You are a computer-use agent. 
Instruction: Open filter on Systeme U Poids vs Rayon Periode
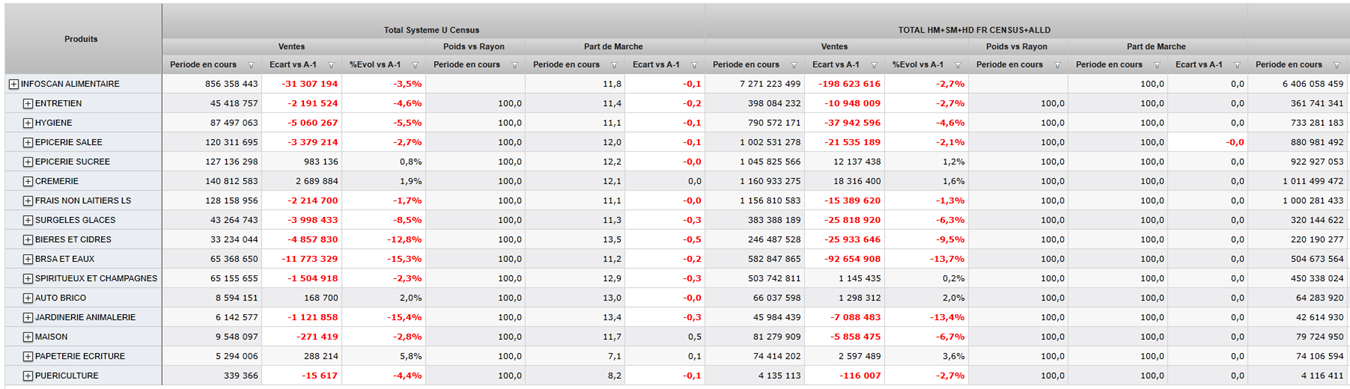pos(515,65)
